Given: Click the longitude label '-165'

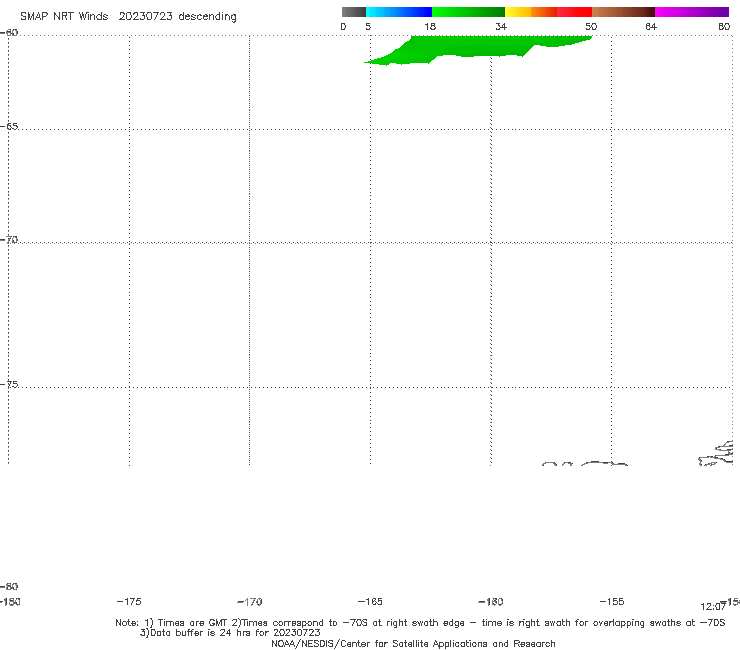Looking at the screenshot, I should pyautogui.click(x=370, y=601).
